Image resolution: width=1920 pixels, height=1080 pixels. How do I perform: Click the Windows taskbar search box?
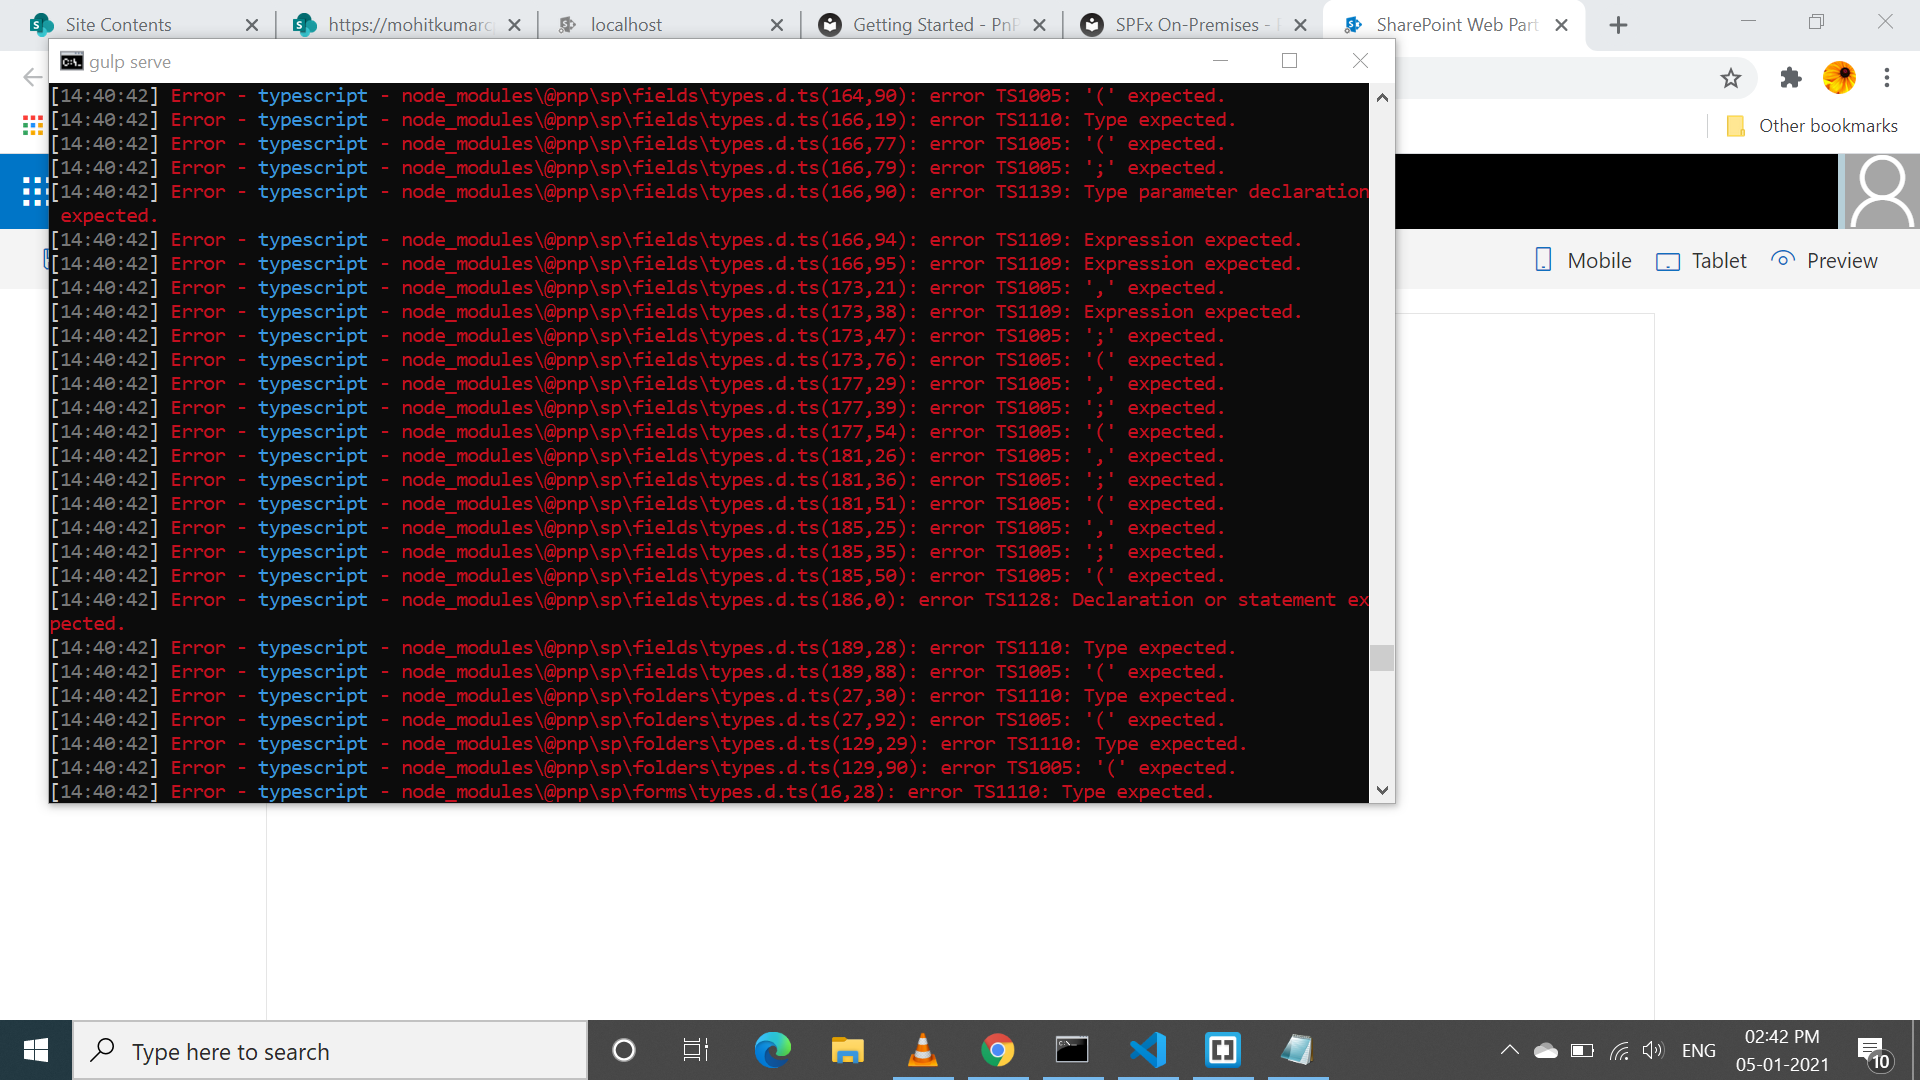click(x=330, y=1051)
